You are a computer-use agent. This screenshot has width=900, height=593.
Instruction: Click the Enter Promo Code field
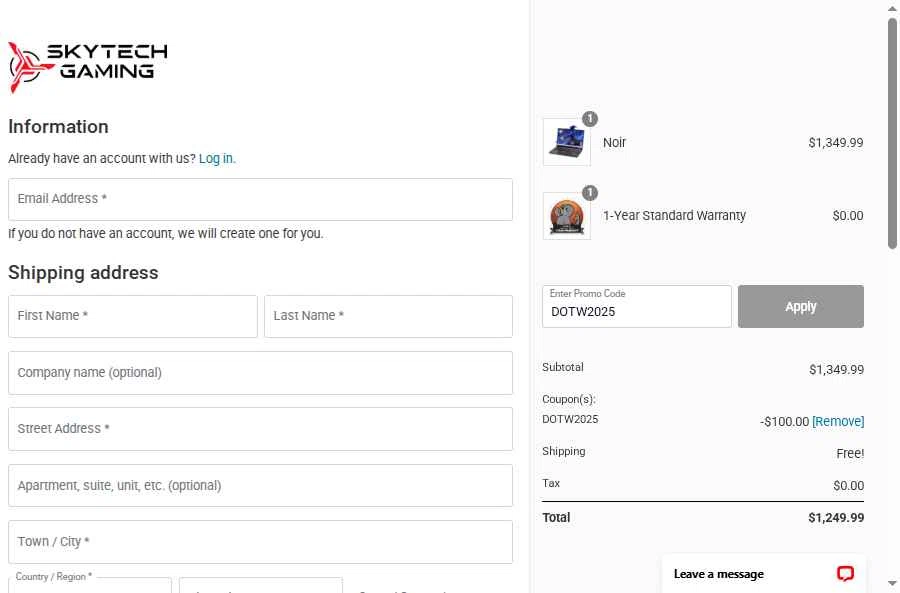pos(637,307)
